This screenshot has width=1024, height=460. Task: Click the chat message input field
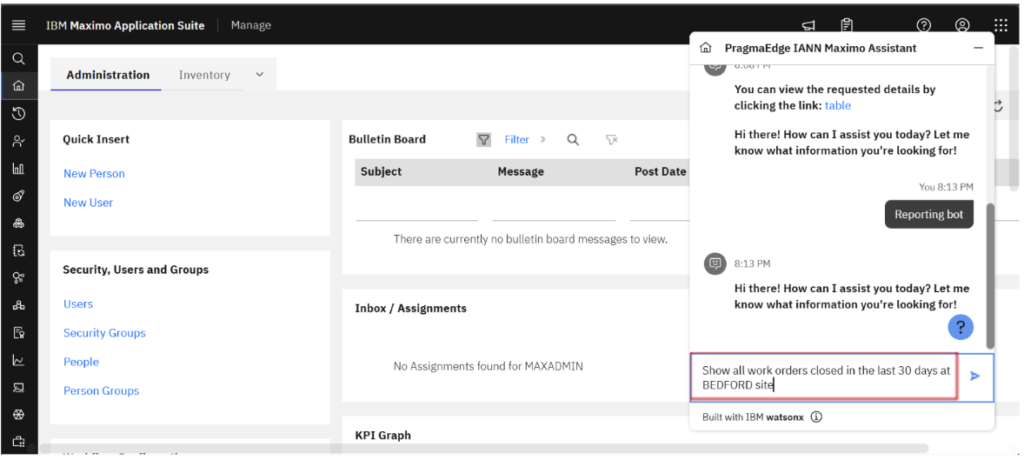point(824,377)
